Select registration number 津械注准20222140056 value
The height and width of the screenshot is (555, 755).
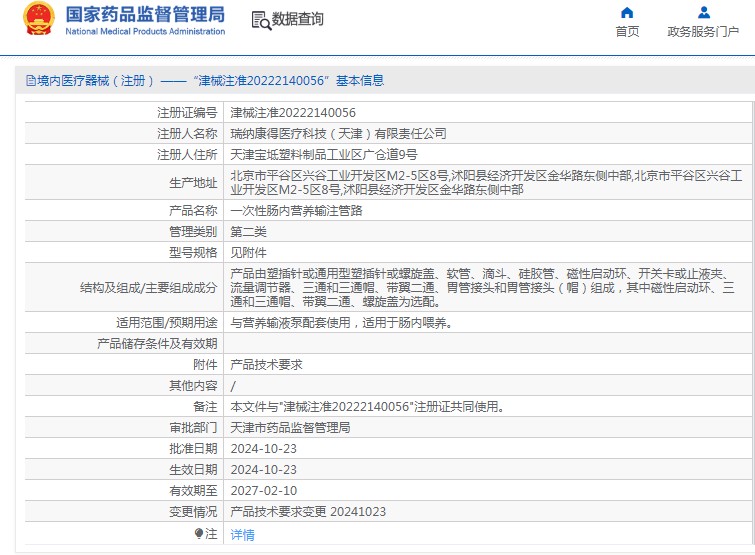[293, 113]
